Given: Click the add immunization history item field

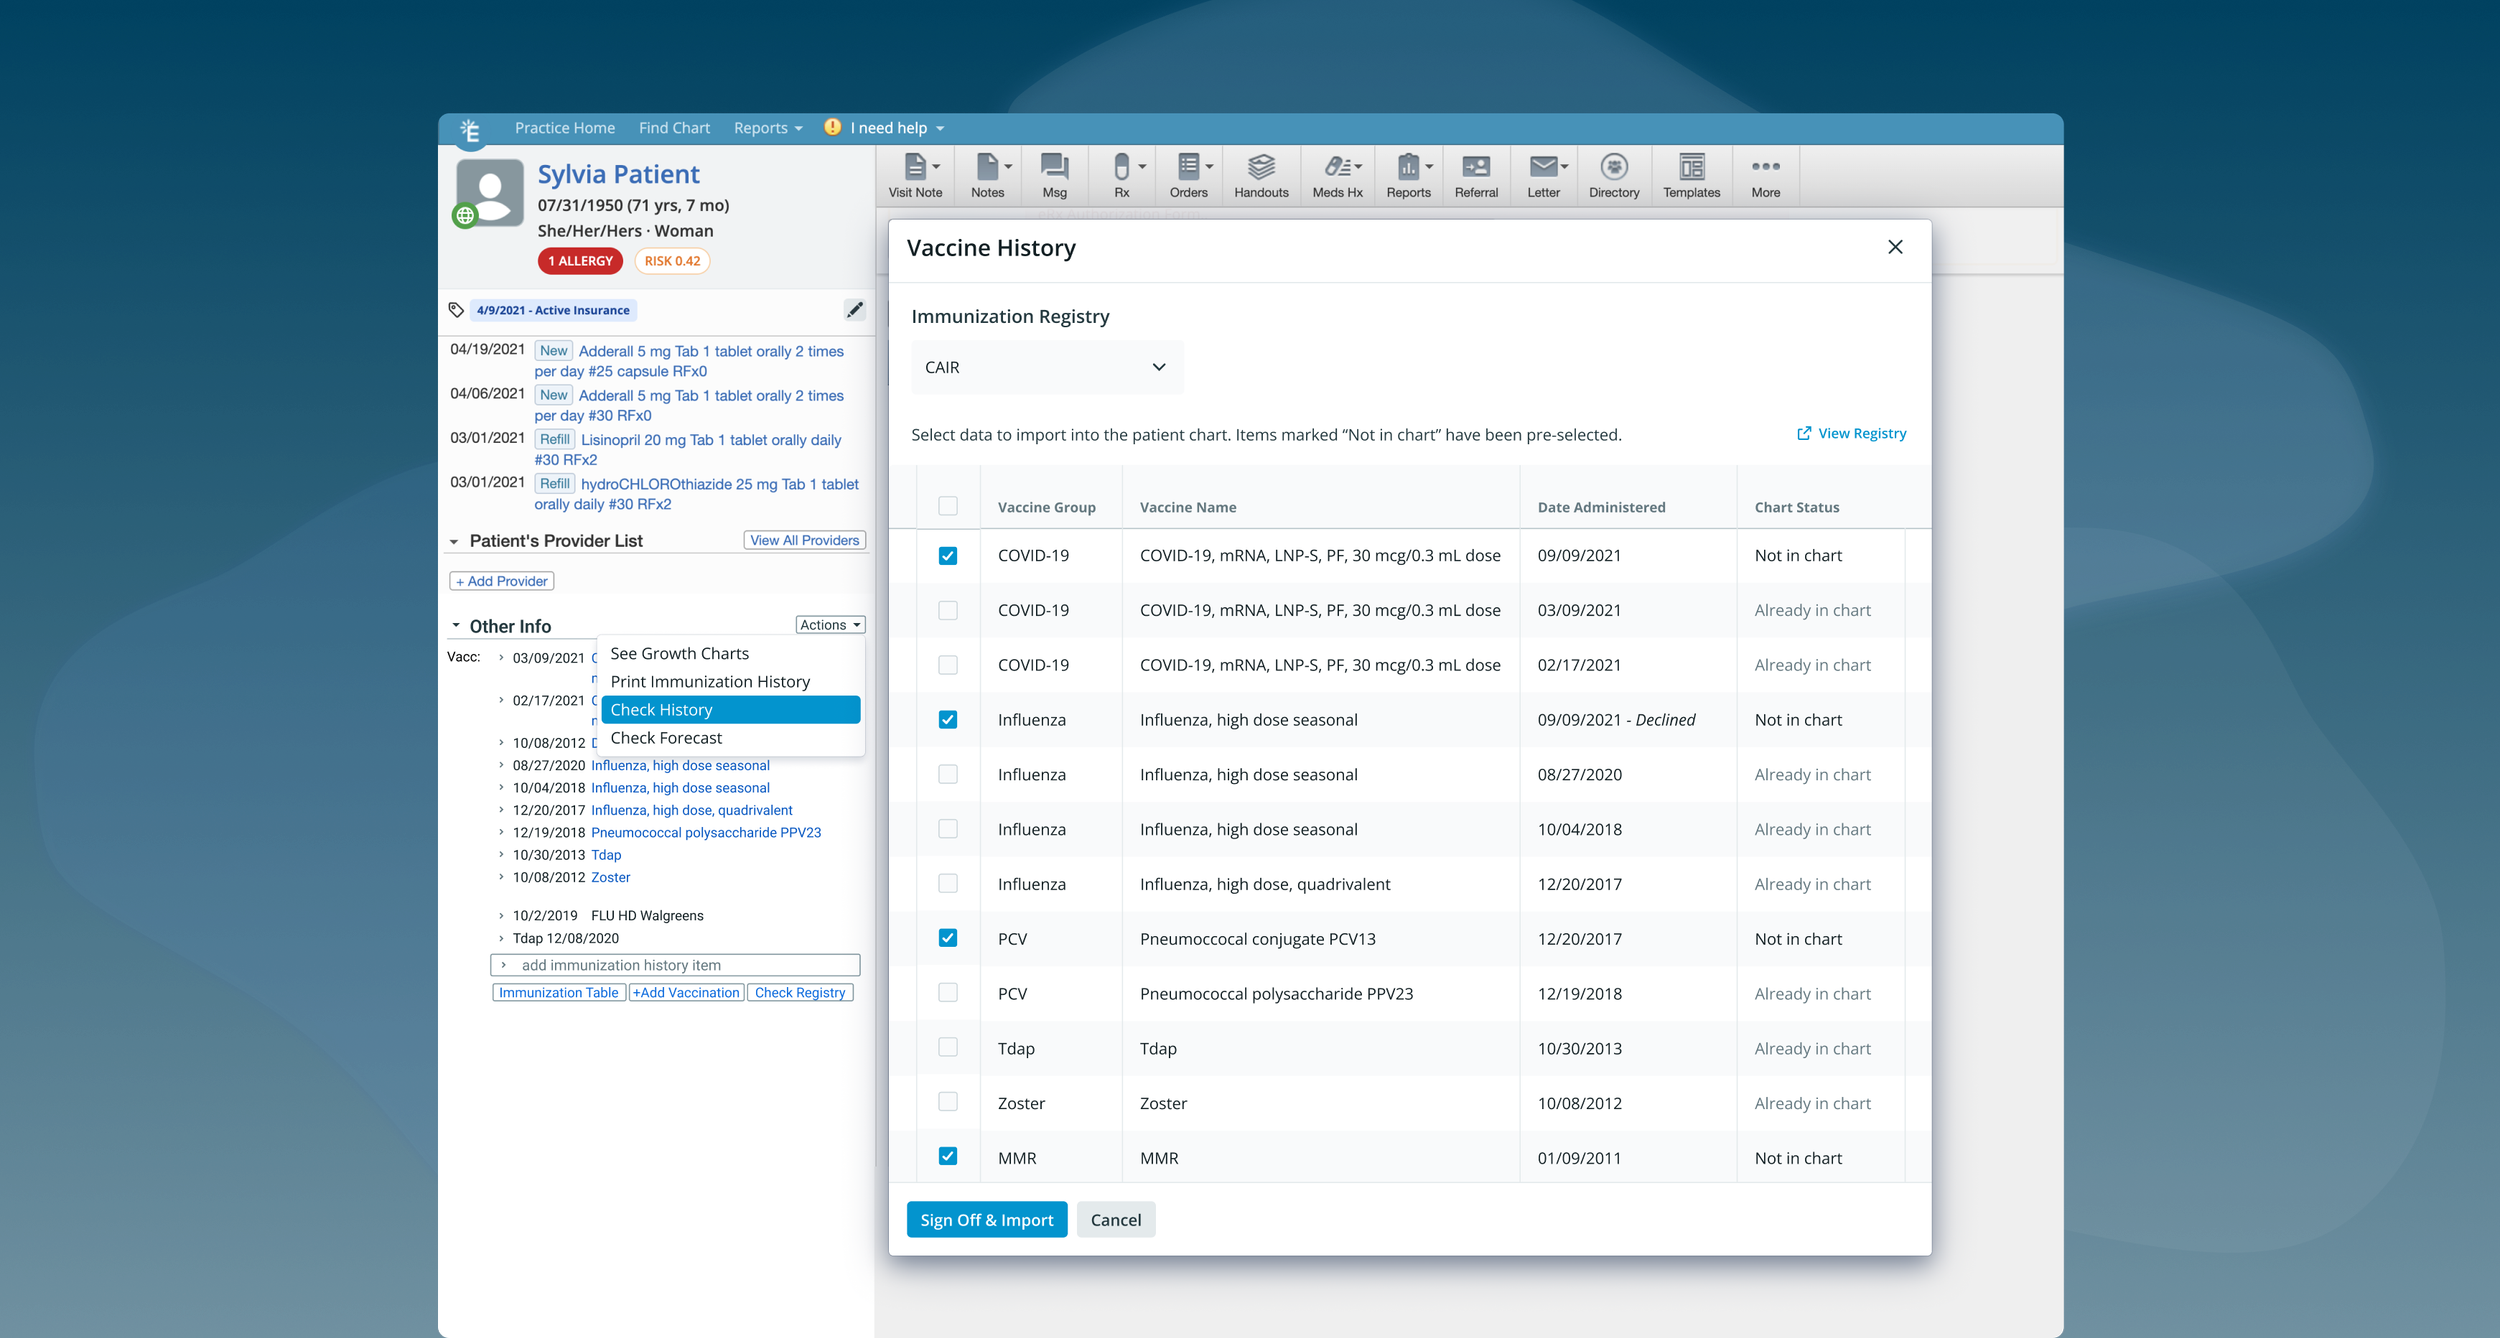Looking at the screenshot, I should [x=675, y=965].
